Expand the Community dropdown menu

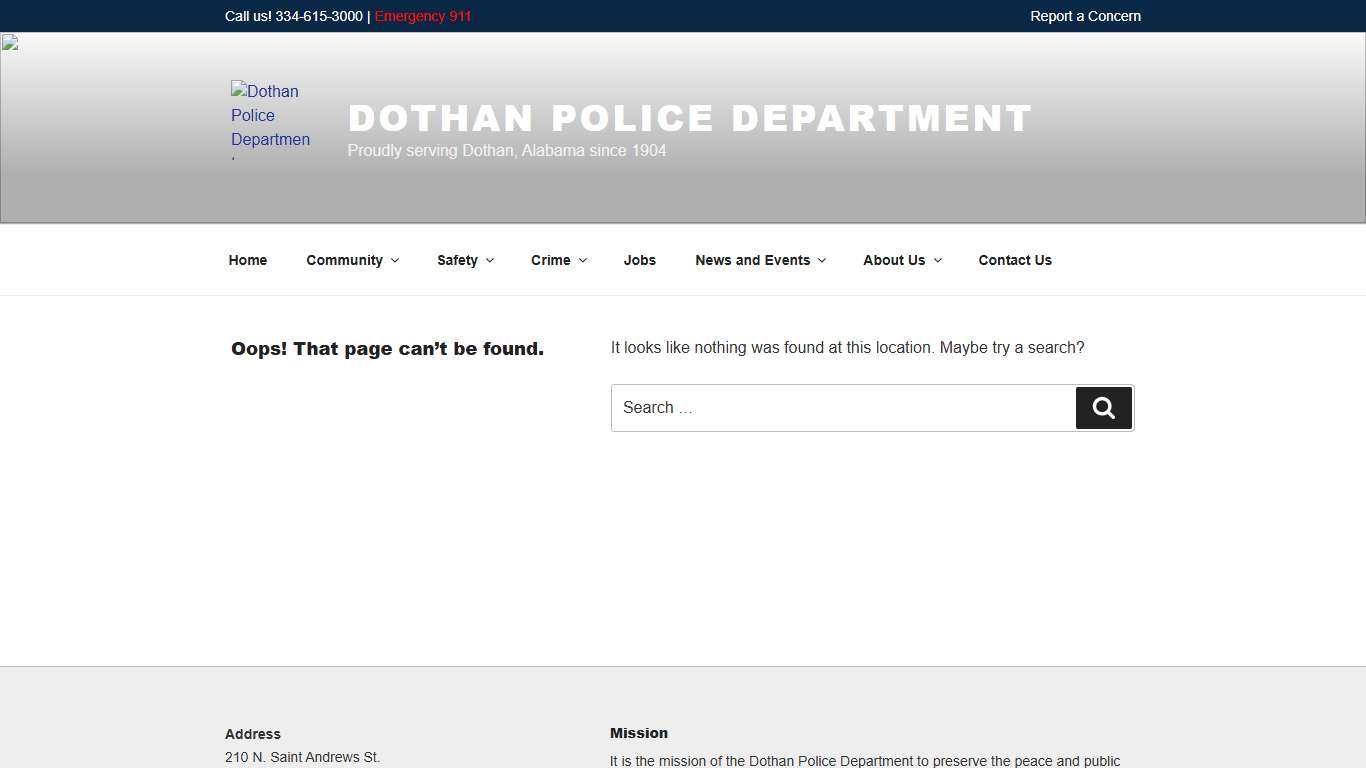coord(351,260)
